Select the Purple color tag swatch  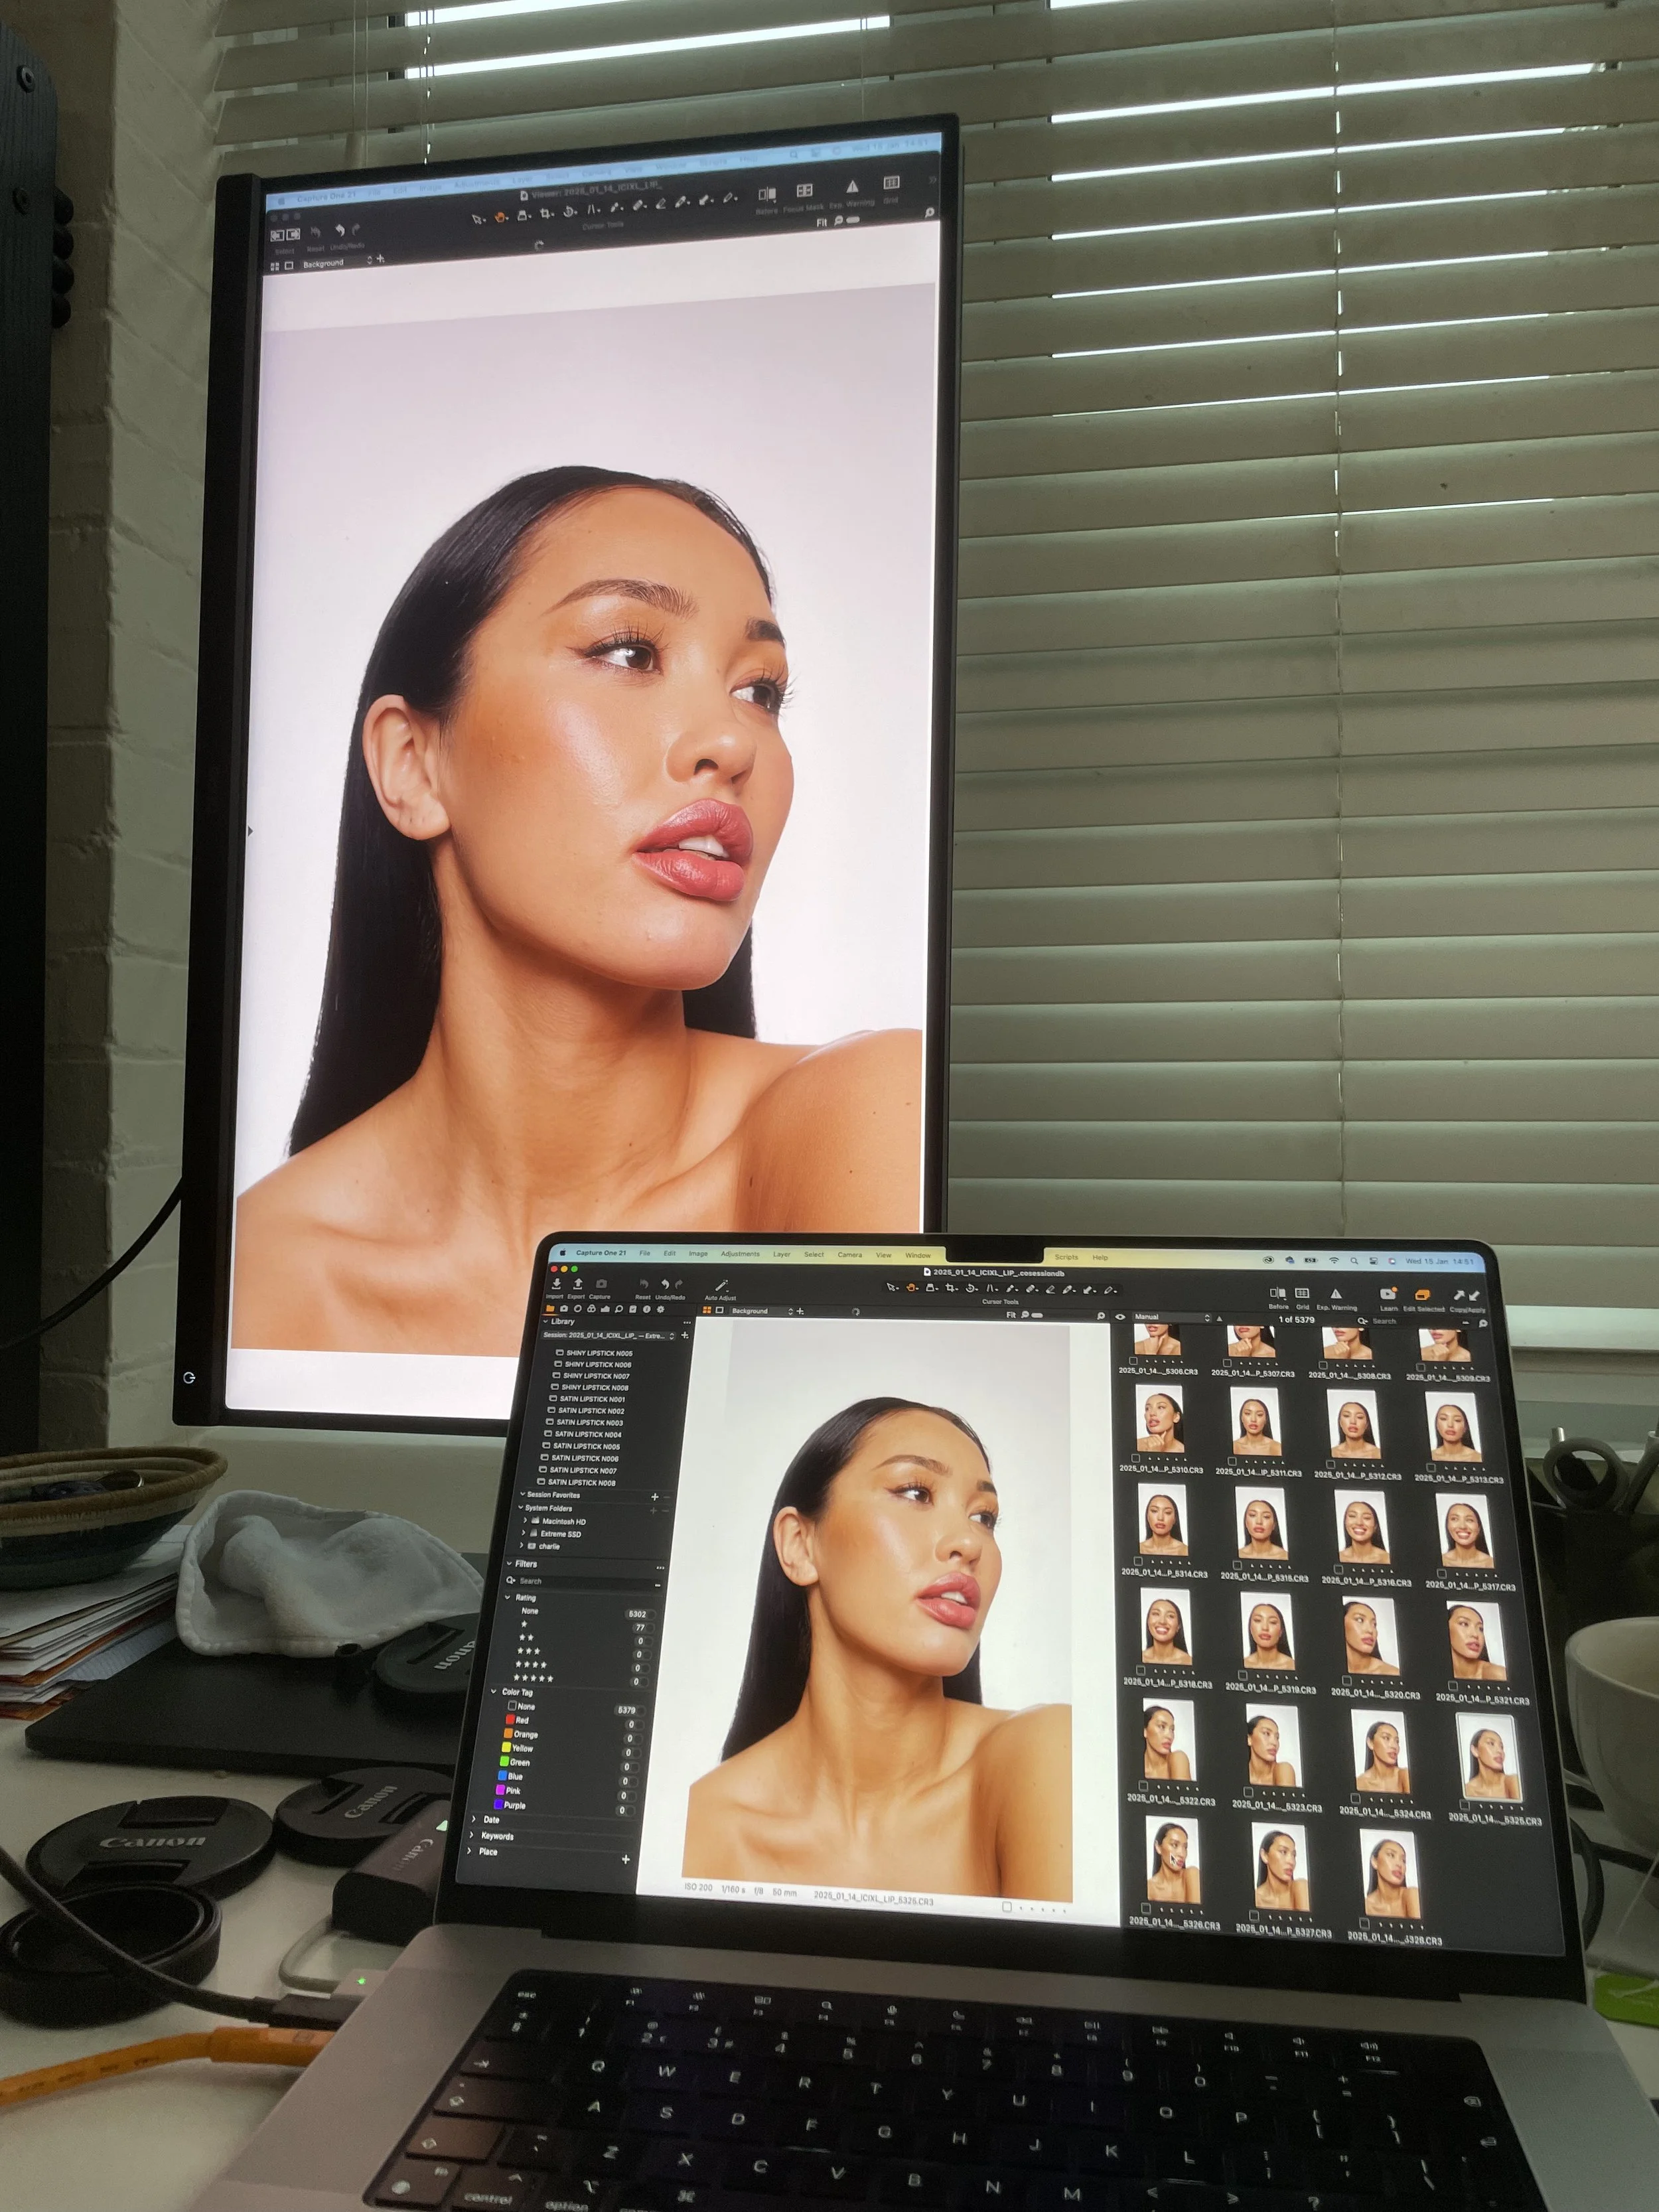pos(499,1805)
